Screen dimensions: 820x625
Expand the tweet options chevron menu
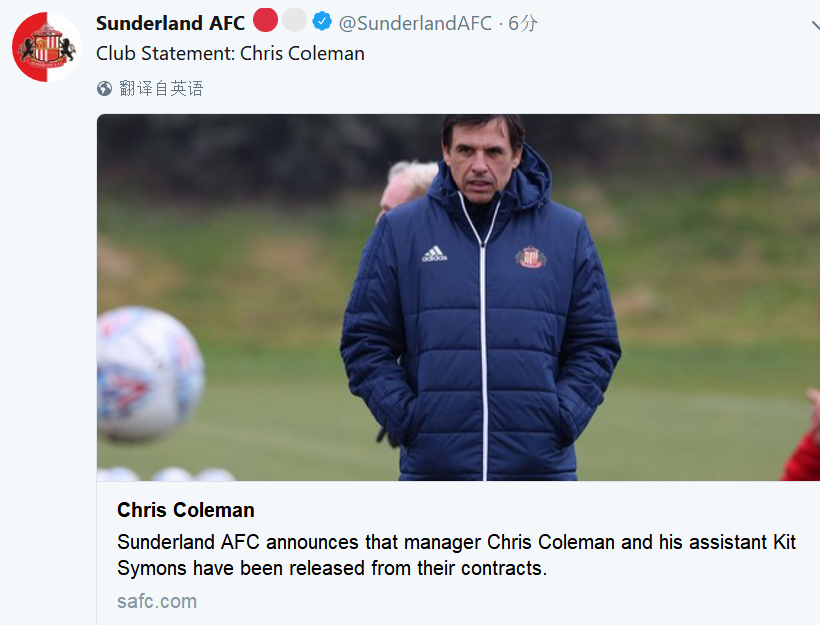[x=814, y=26]
